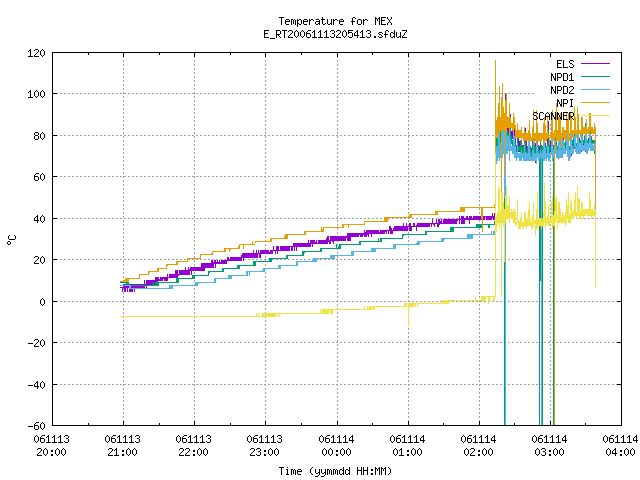This screenshot has height=480, width=640.
Task: Click the y-axis label 40
Action: click(x=39, y=219)
